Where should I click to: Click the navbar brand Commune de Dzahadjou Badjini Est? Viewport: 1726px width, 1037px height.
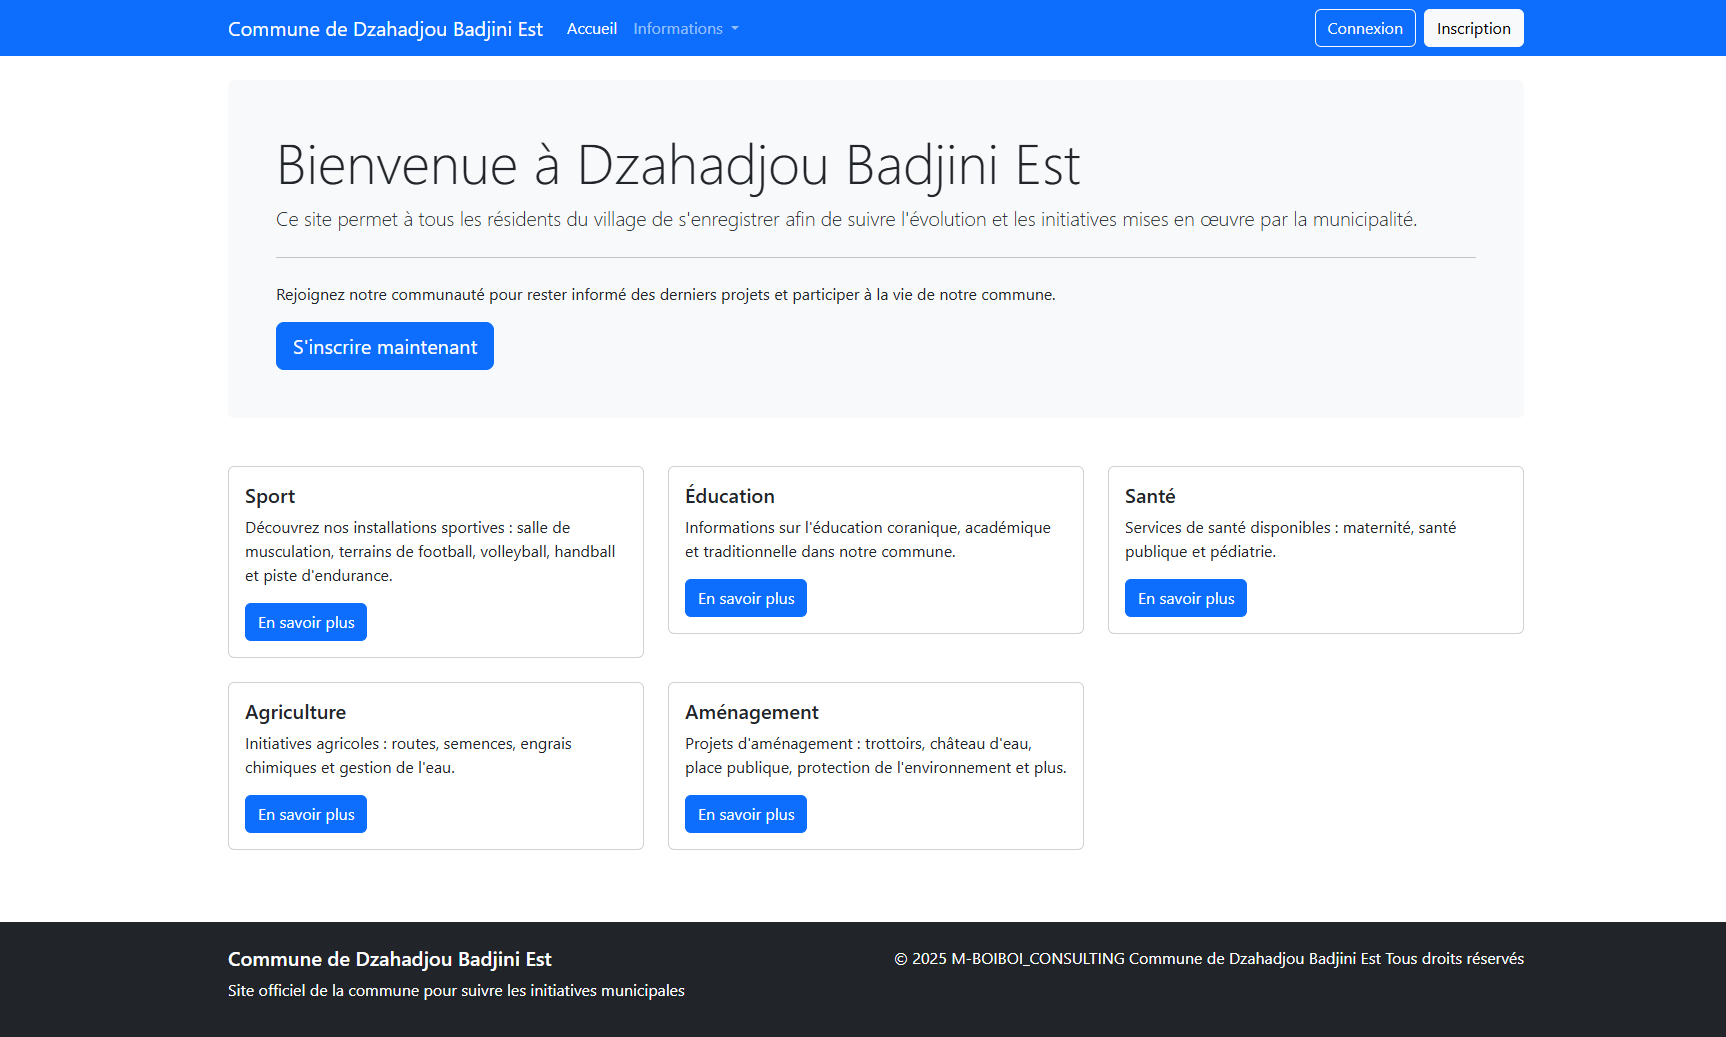point(385,29)
